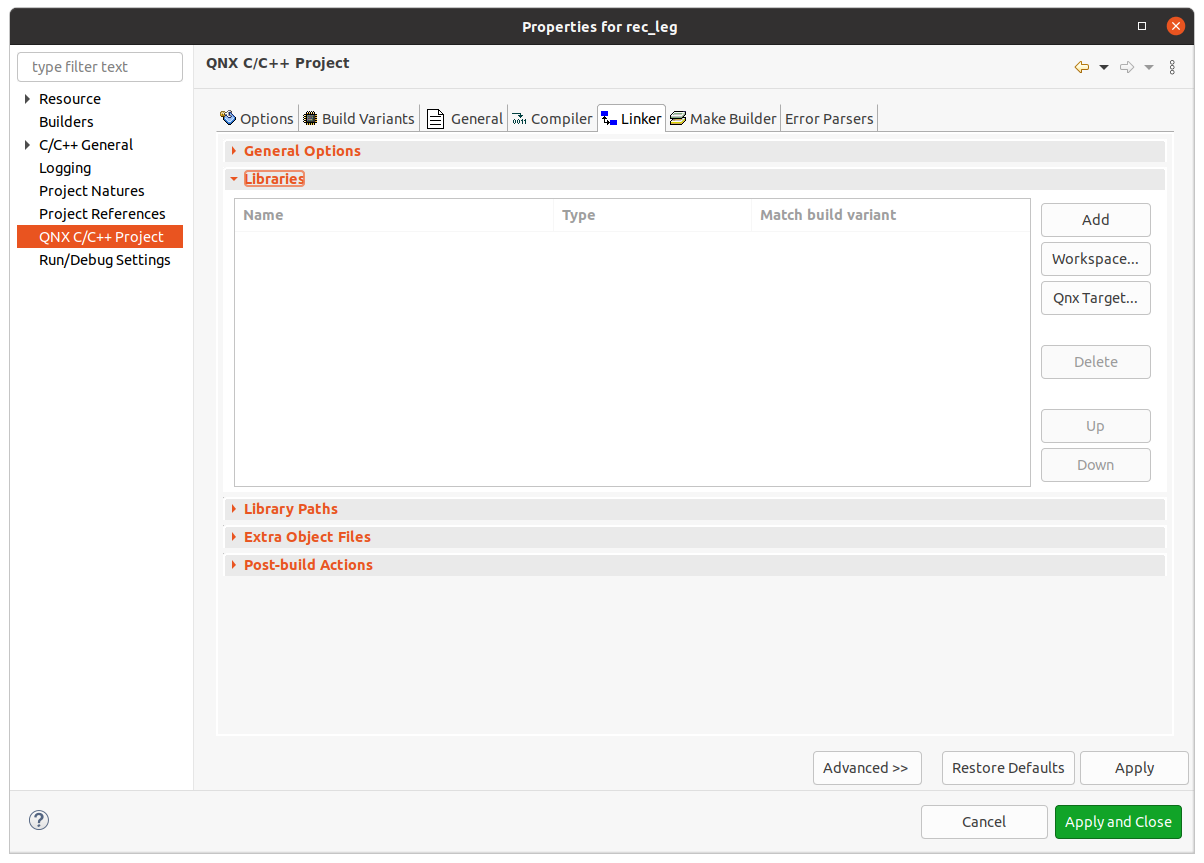Image resolution: width=1204 pixels, height=863 pixels.
Task: Open the forward history dropdown arrow
Action: tap(1149, 67)
